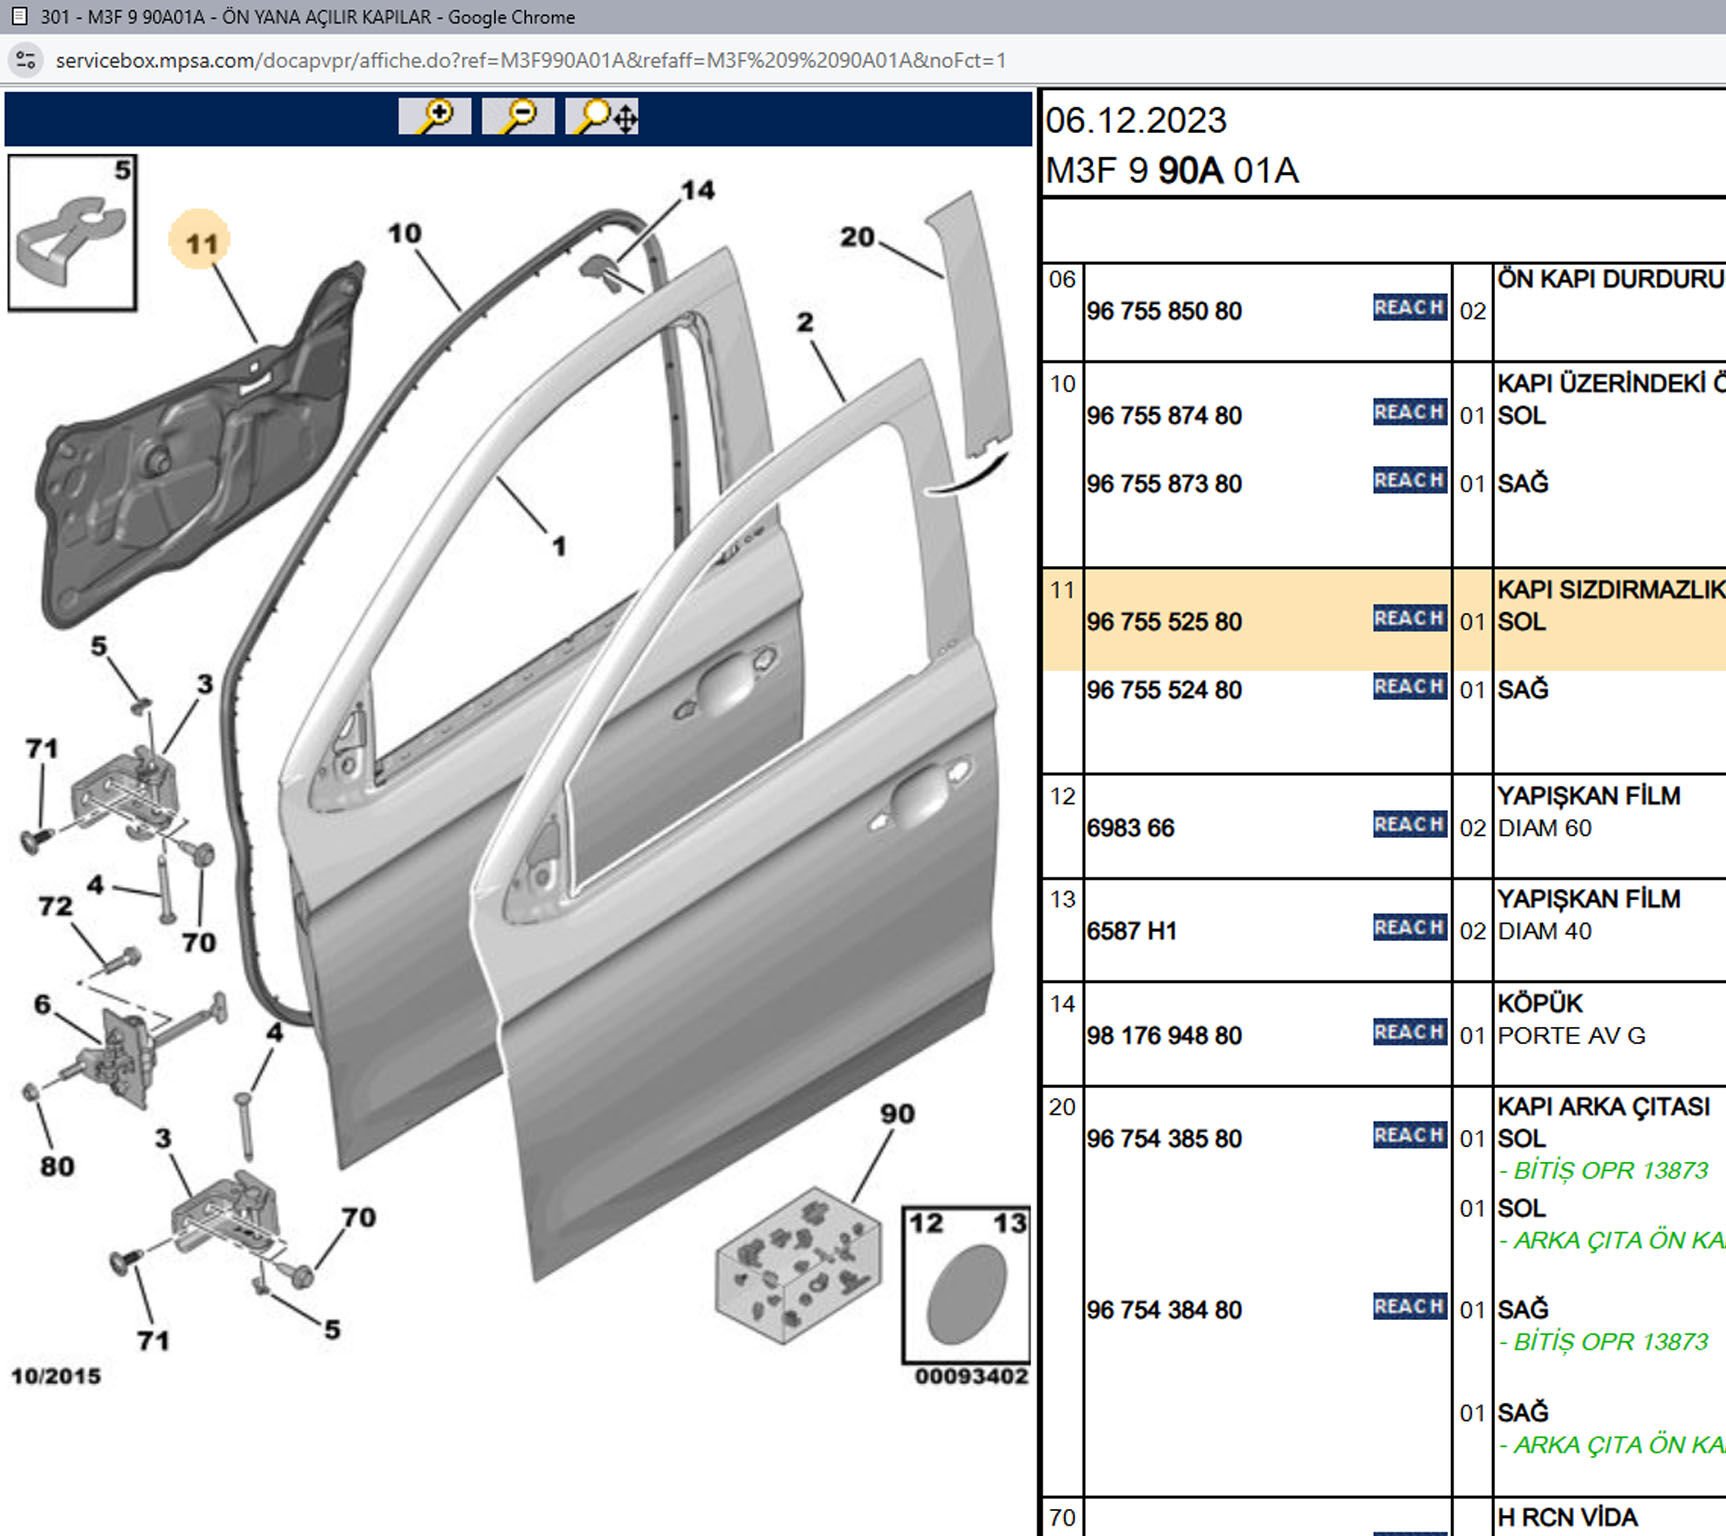Click REACH badge for part 96 754 385 80

pyautogui.click(x=1409, y=1136)
